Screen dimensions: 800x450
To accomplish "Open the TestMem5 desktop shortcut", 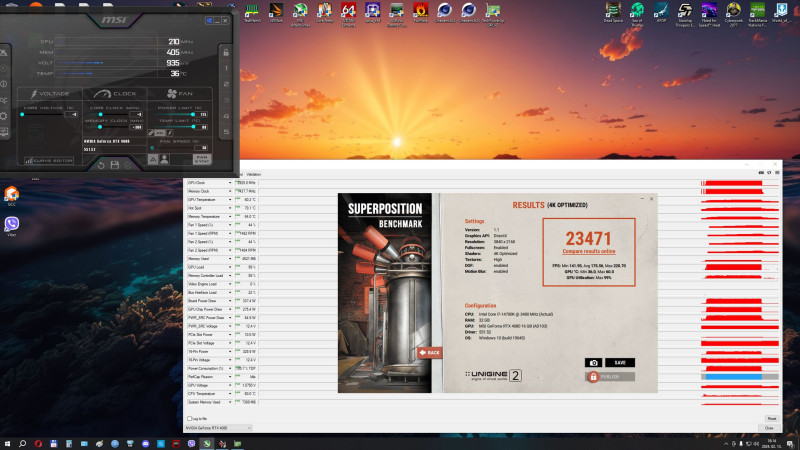I will [x=252, y=13].
